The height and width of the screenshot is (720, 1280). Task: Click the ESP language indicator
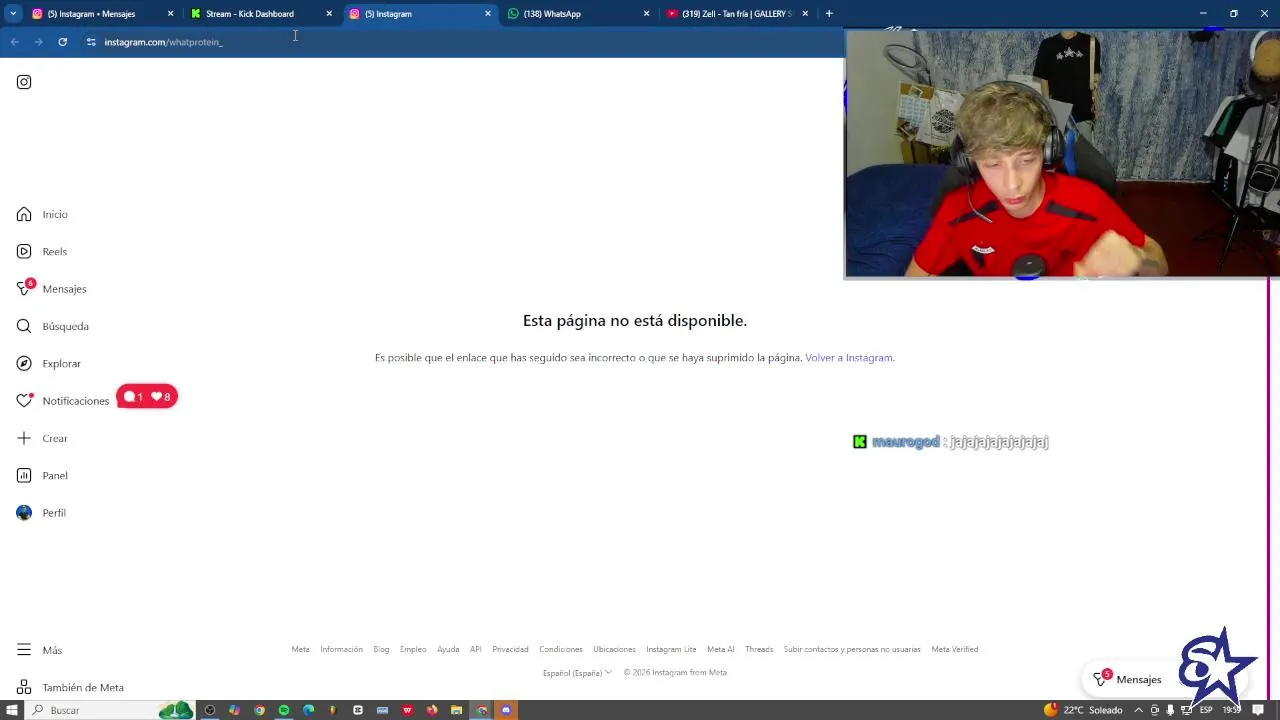(x=1206, y=710)
